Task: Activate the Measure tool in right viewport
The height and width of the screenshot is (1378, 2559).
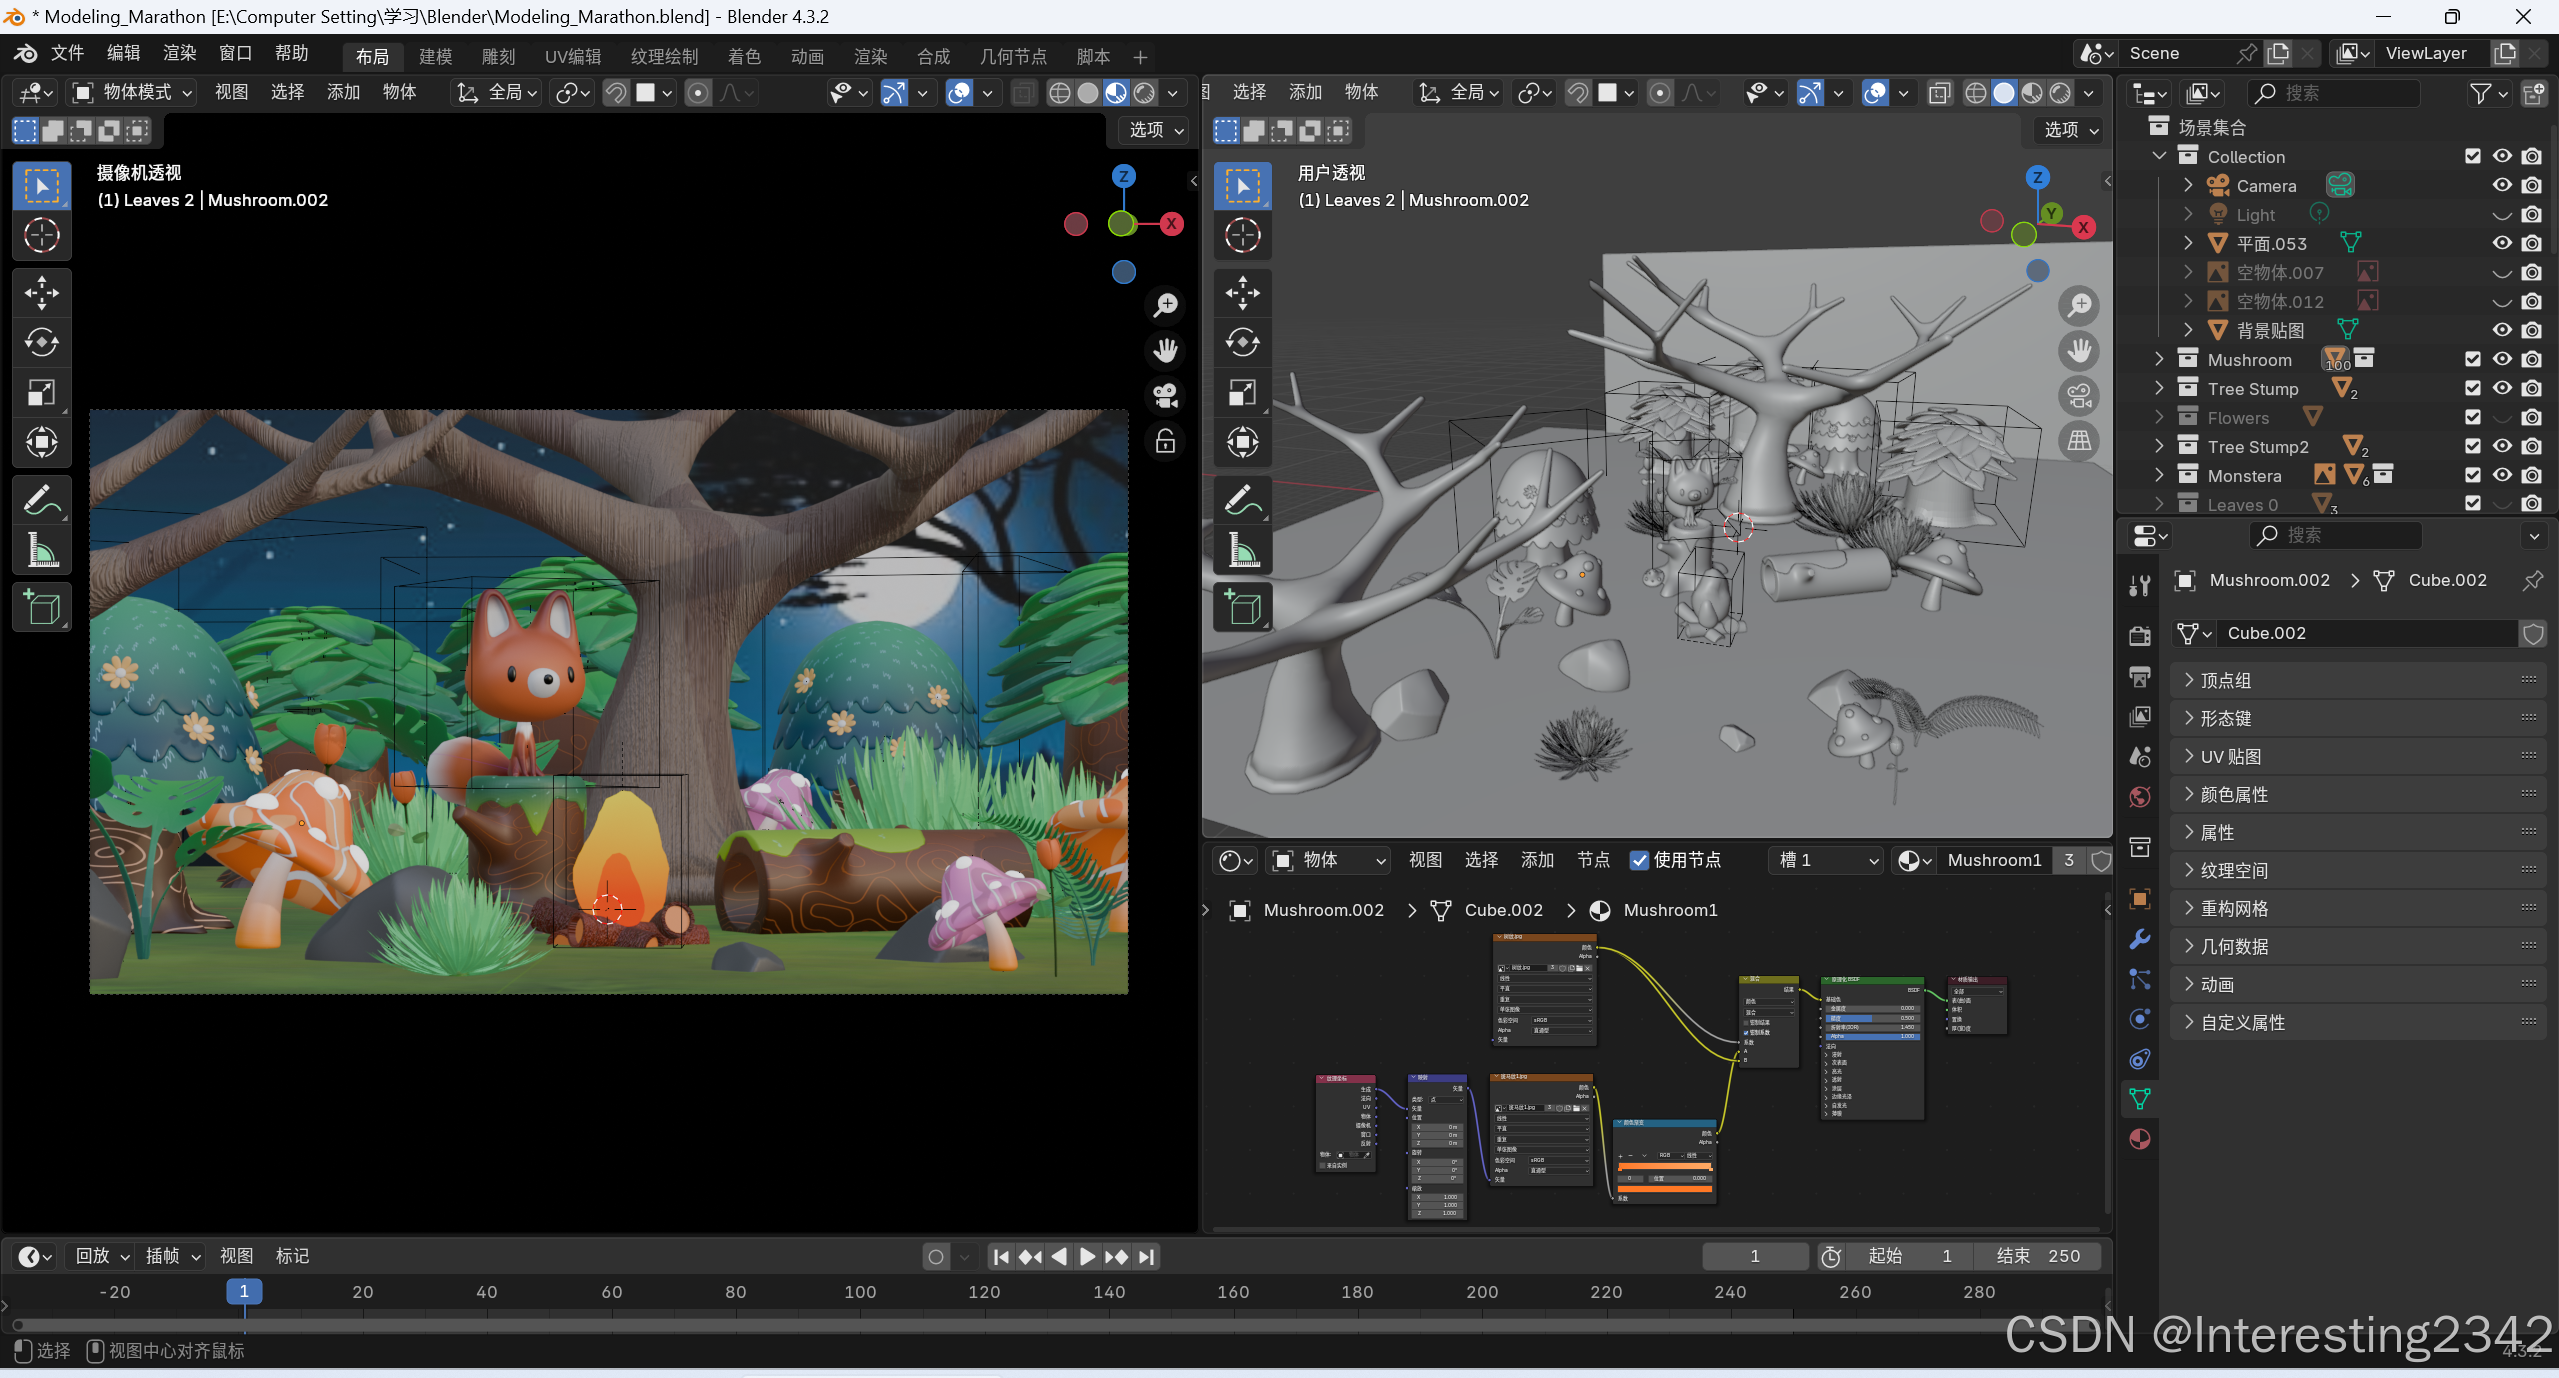Action: click(1242, 549)
